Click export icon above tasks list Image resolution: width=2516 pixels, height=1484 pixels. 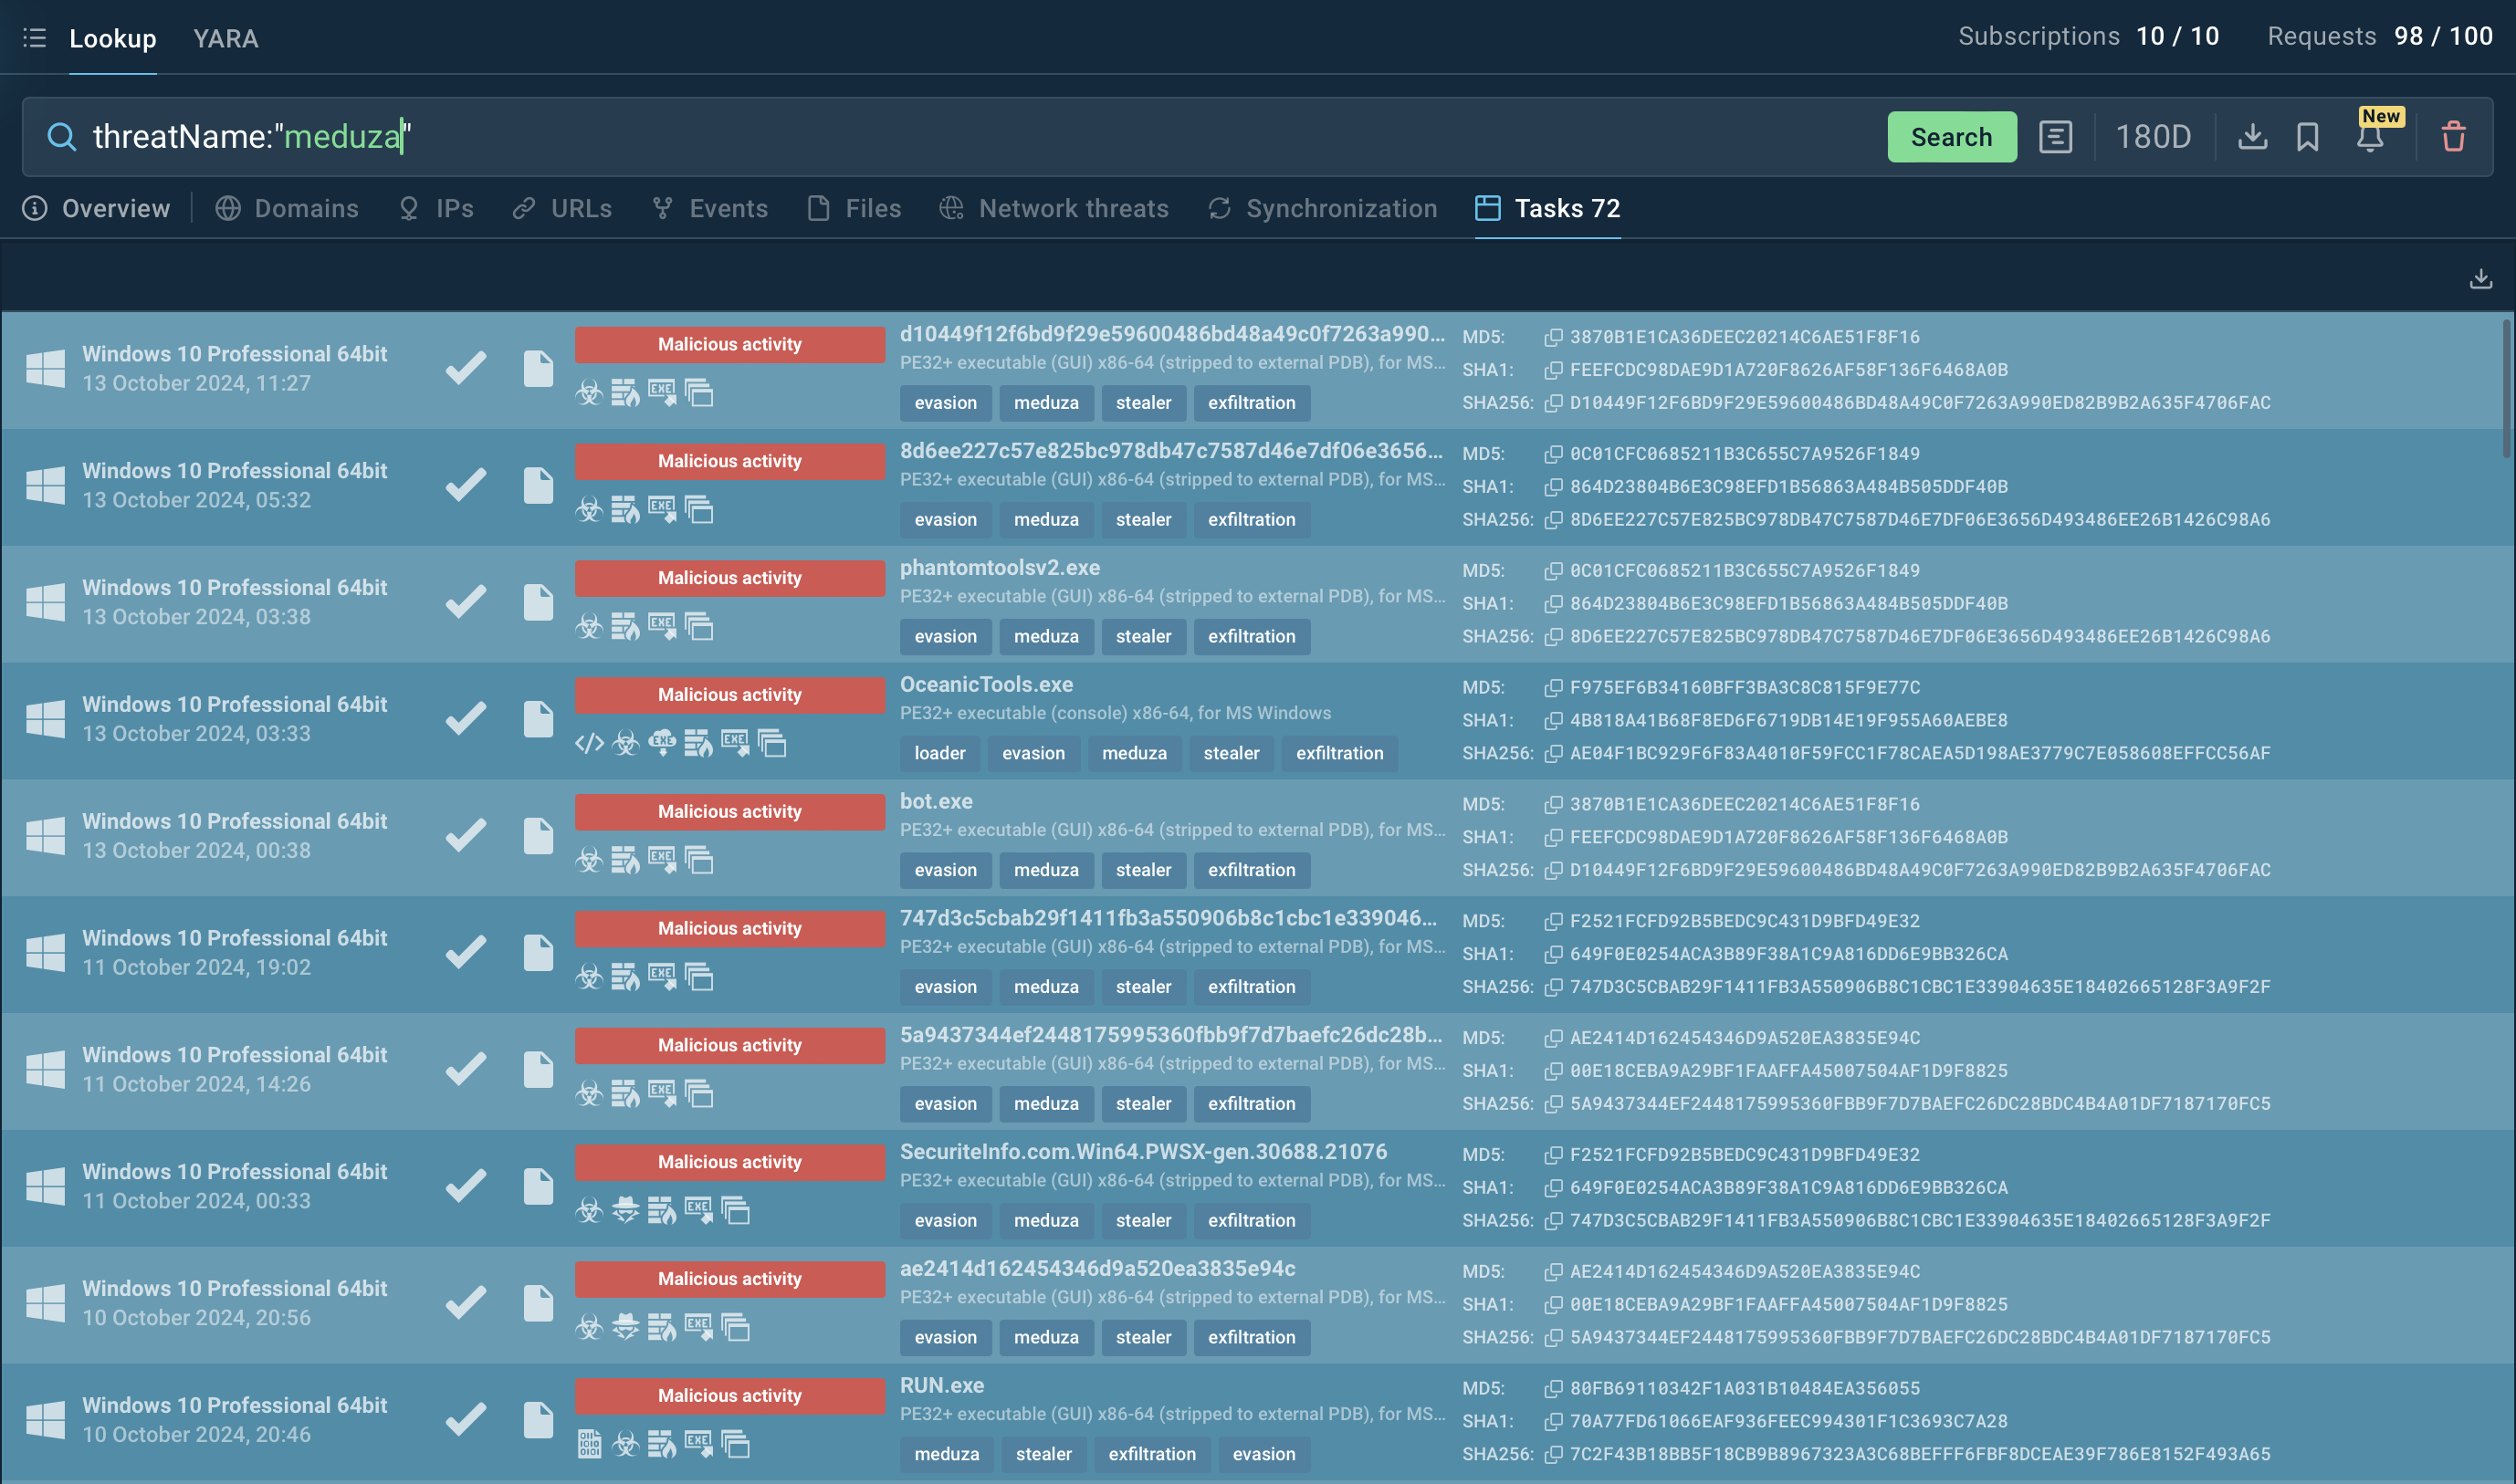(2480, 279)
